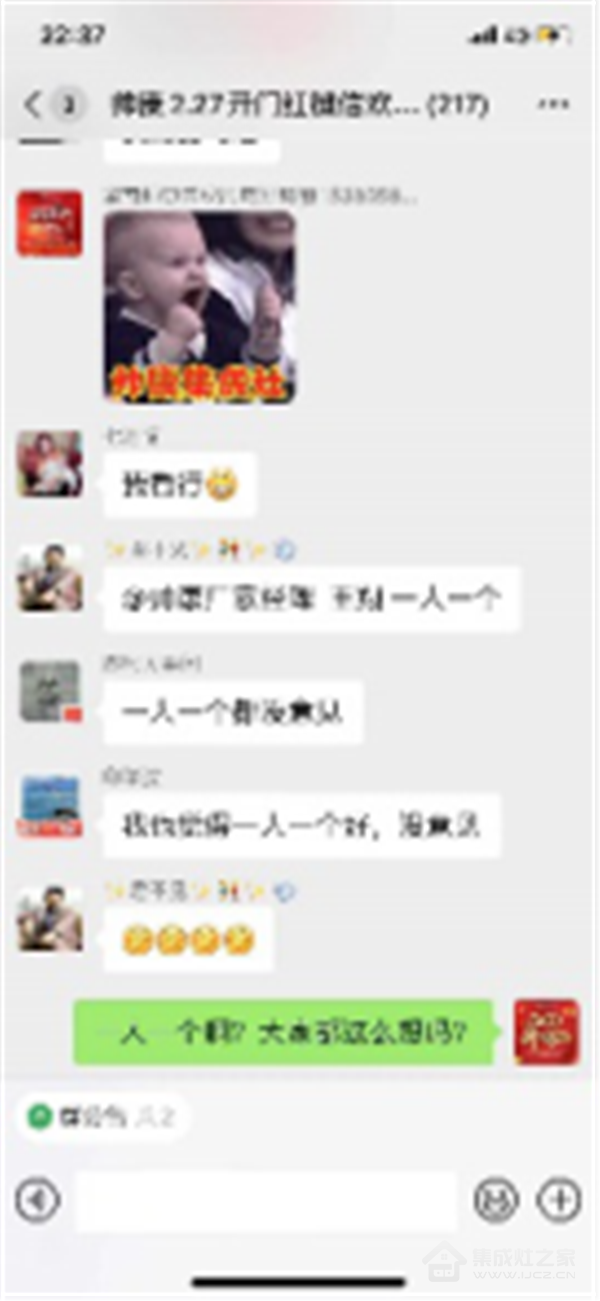Image resolution: width=600 pixels, height=1301 pixels.
Task: Tap the man's avatar beside the four-emoji message
Action: point(50,919)
